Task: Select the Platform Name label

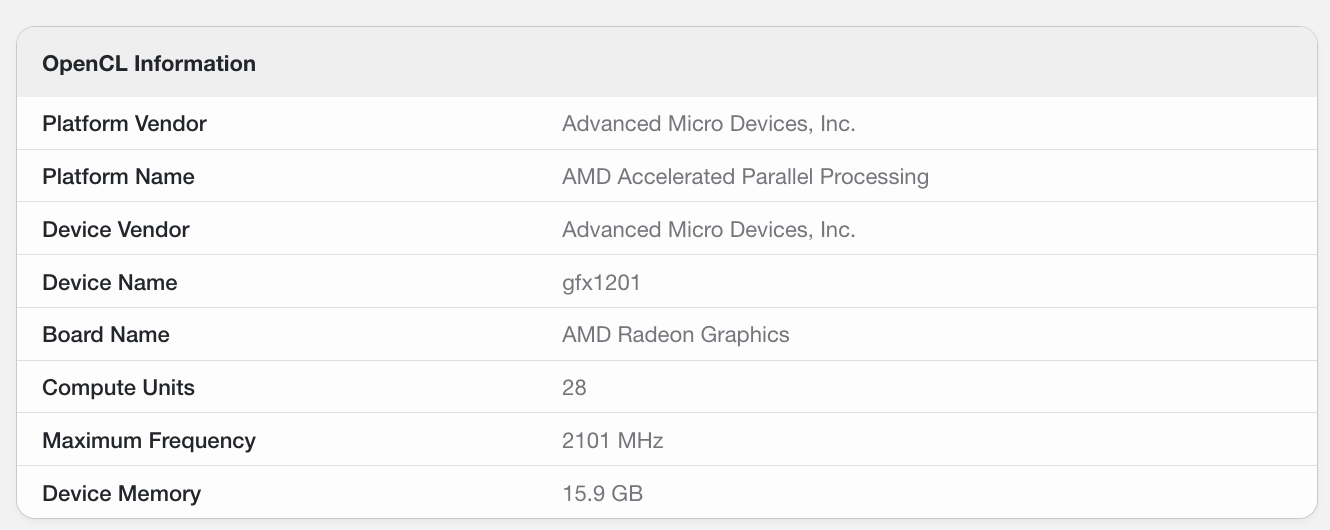Action: tap(118, 177)
